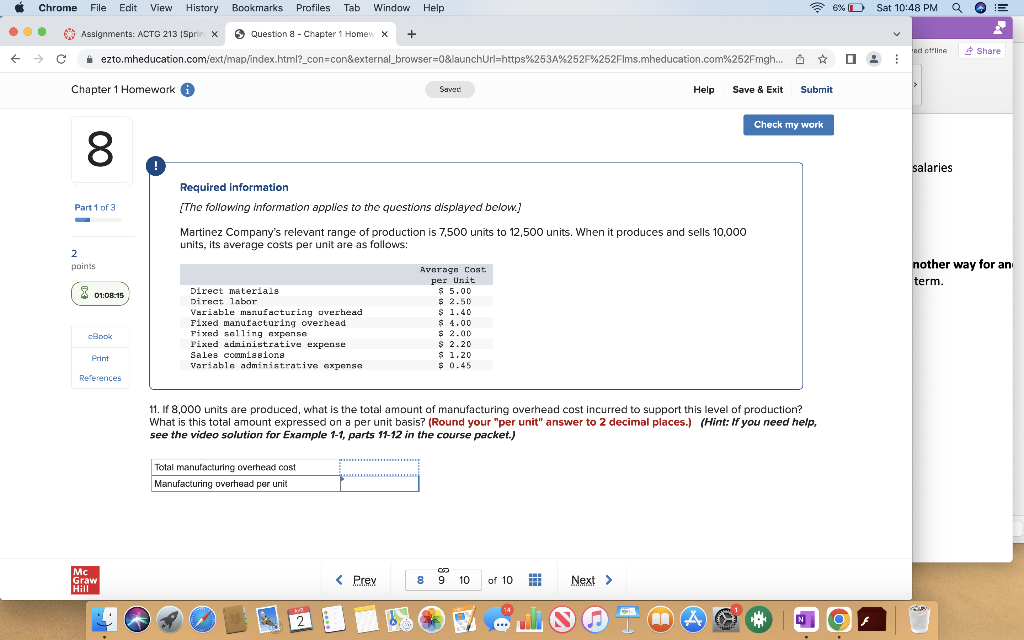
Task: Jump to question 10 in pager
Action: coord(464,580)
